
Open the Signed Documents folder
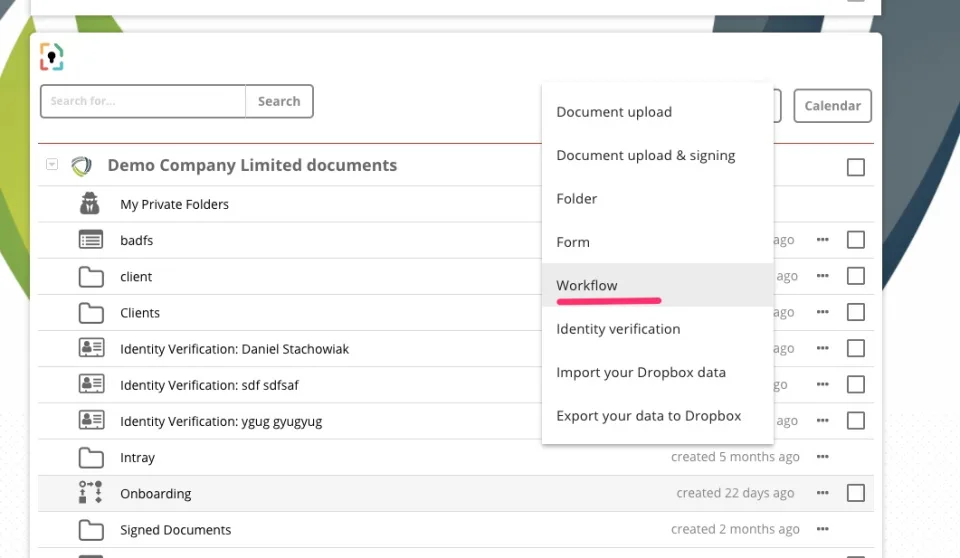[x=176, y=530]
